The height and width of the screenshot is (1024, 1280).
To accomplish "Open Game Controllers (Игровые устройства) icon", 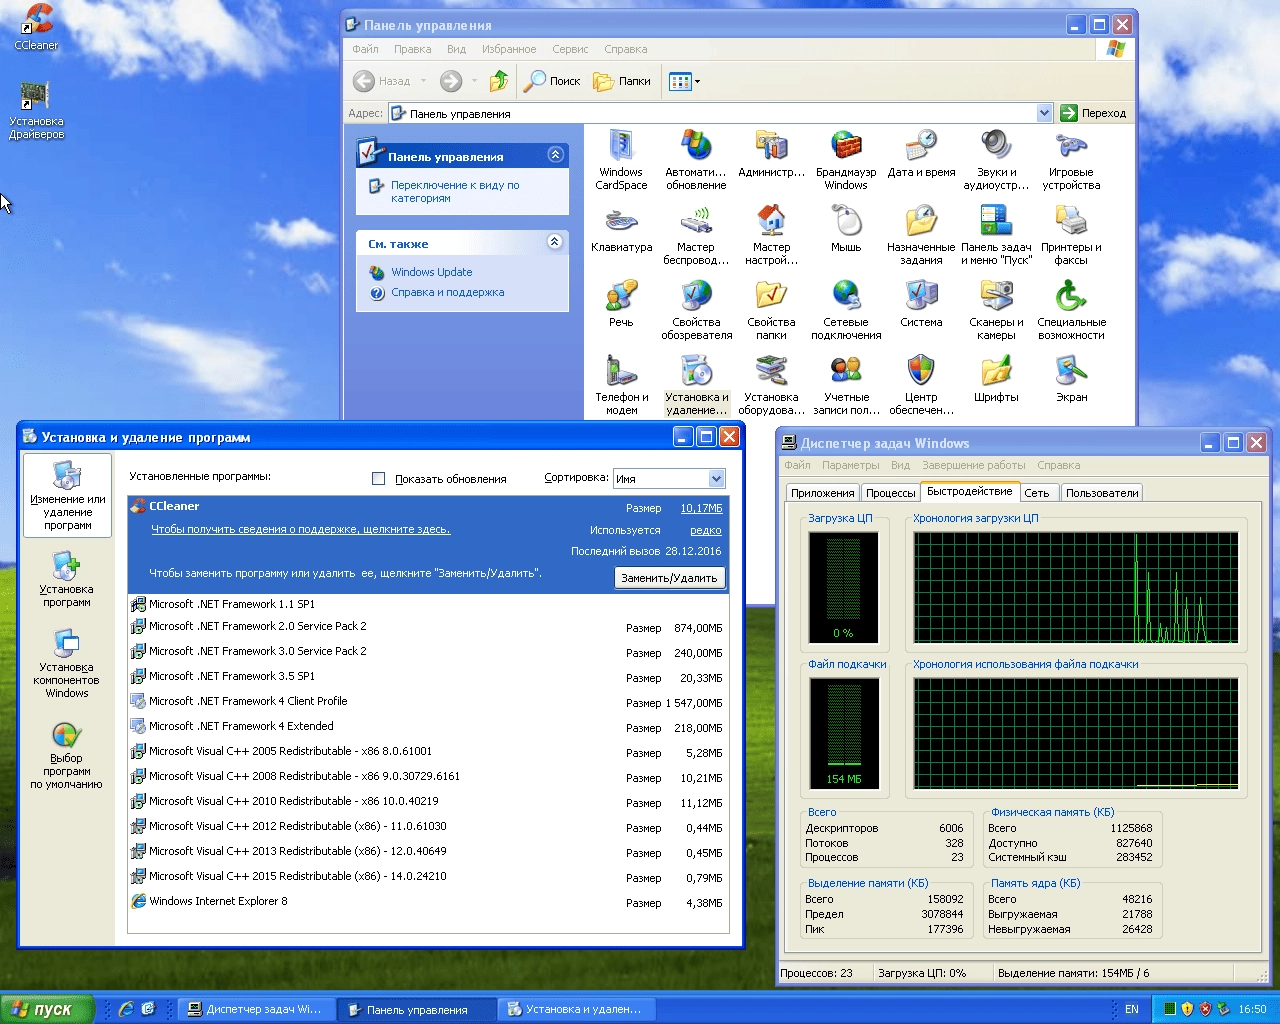I will [1071, 145].
